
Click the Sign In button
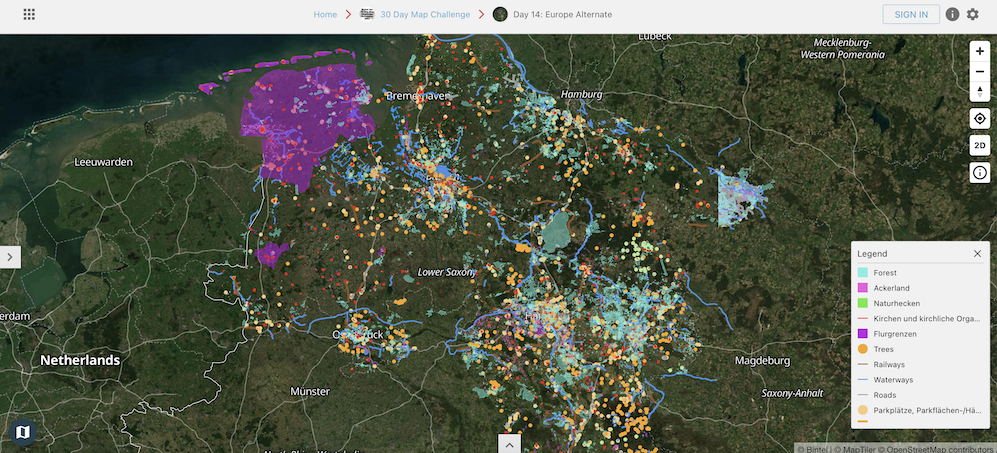[x=910, y=15]
